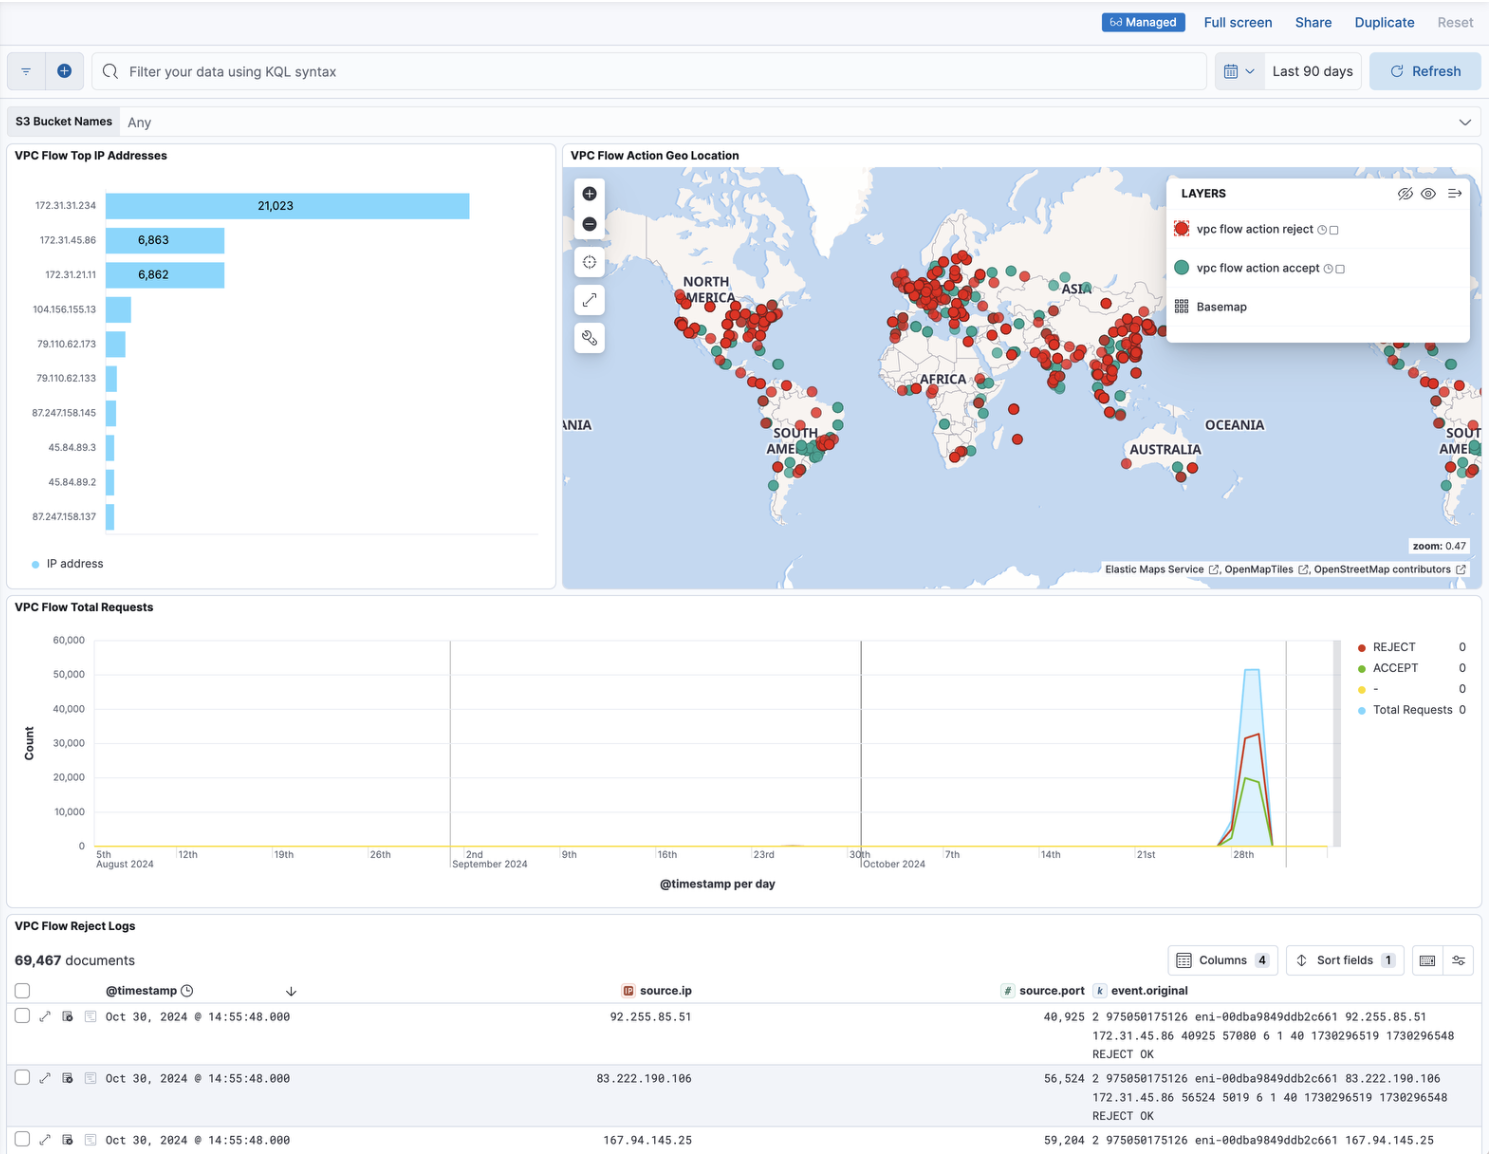
Task: Enter full screen map mode
Action: [589, 300]
